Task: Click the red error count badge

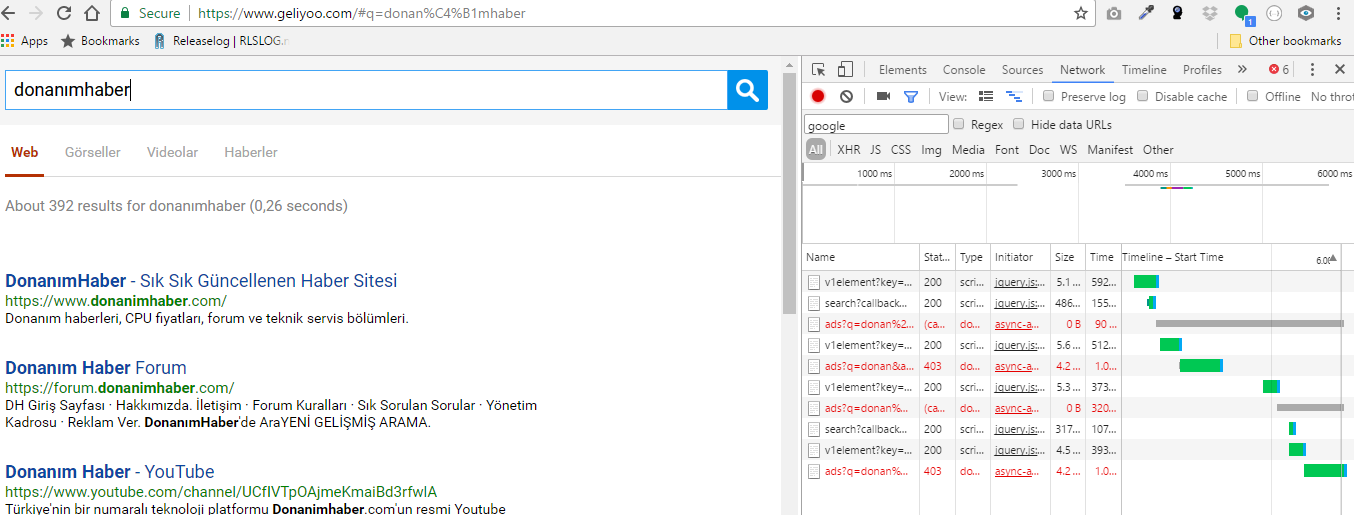Action: pos(1279,70)
